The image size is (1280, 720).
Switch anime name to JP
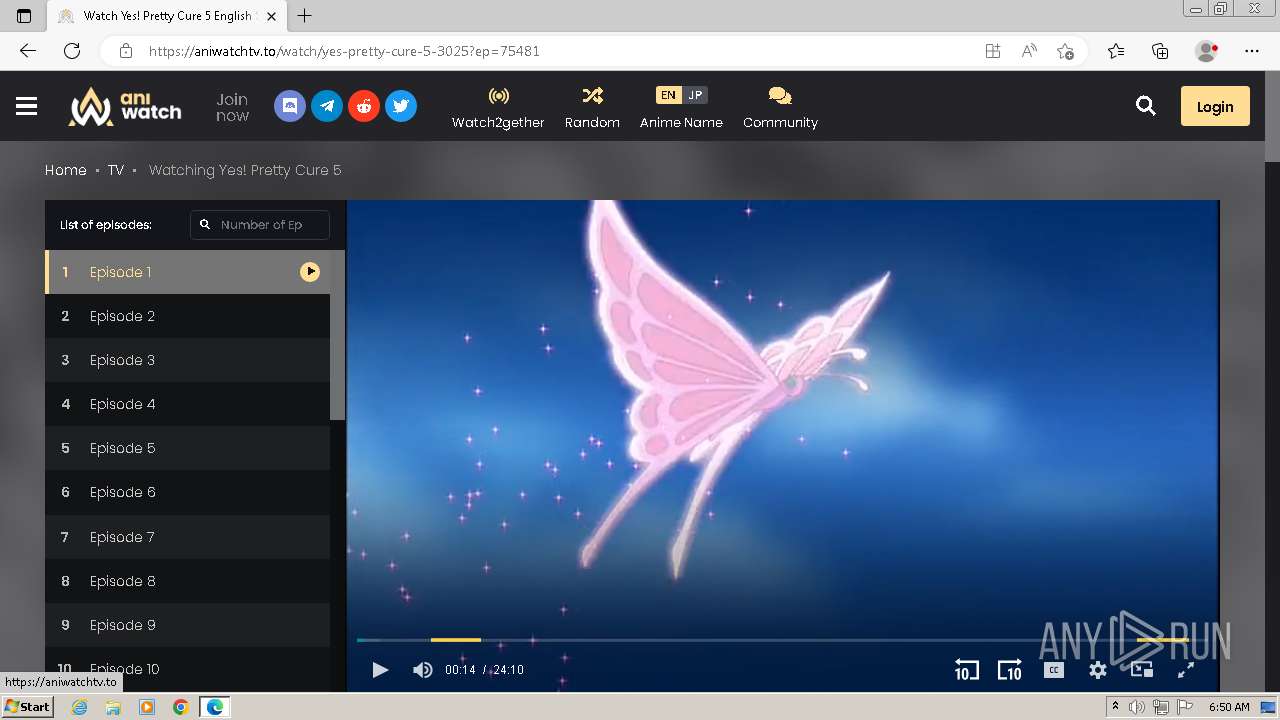695,95
